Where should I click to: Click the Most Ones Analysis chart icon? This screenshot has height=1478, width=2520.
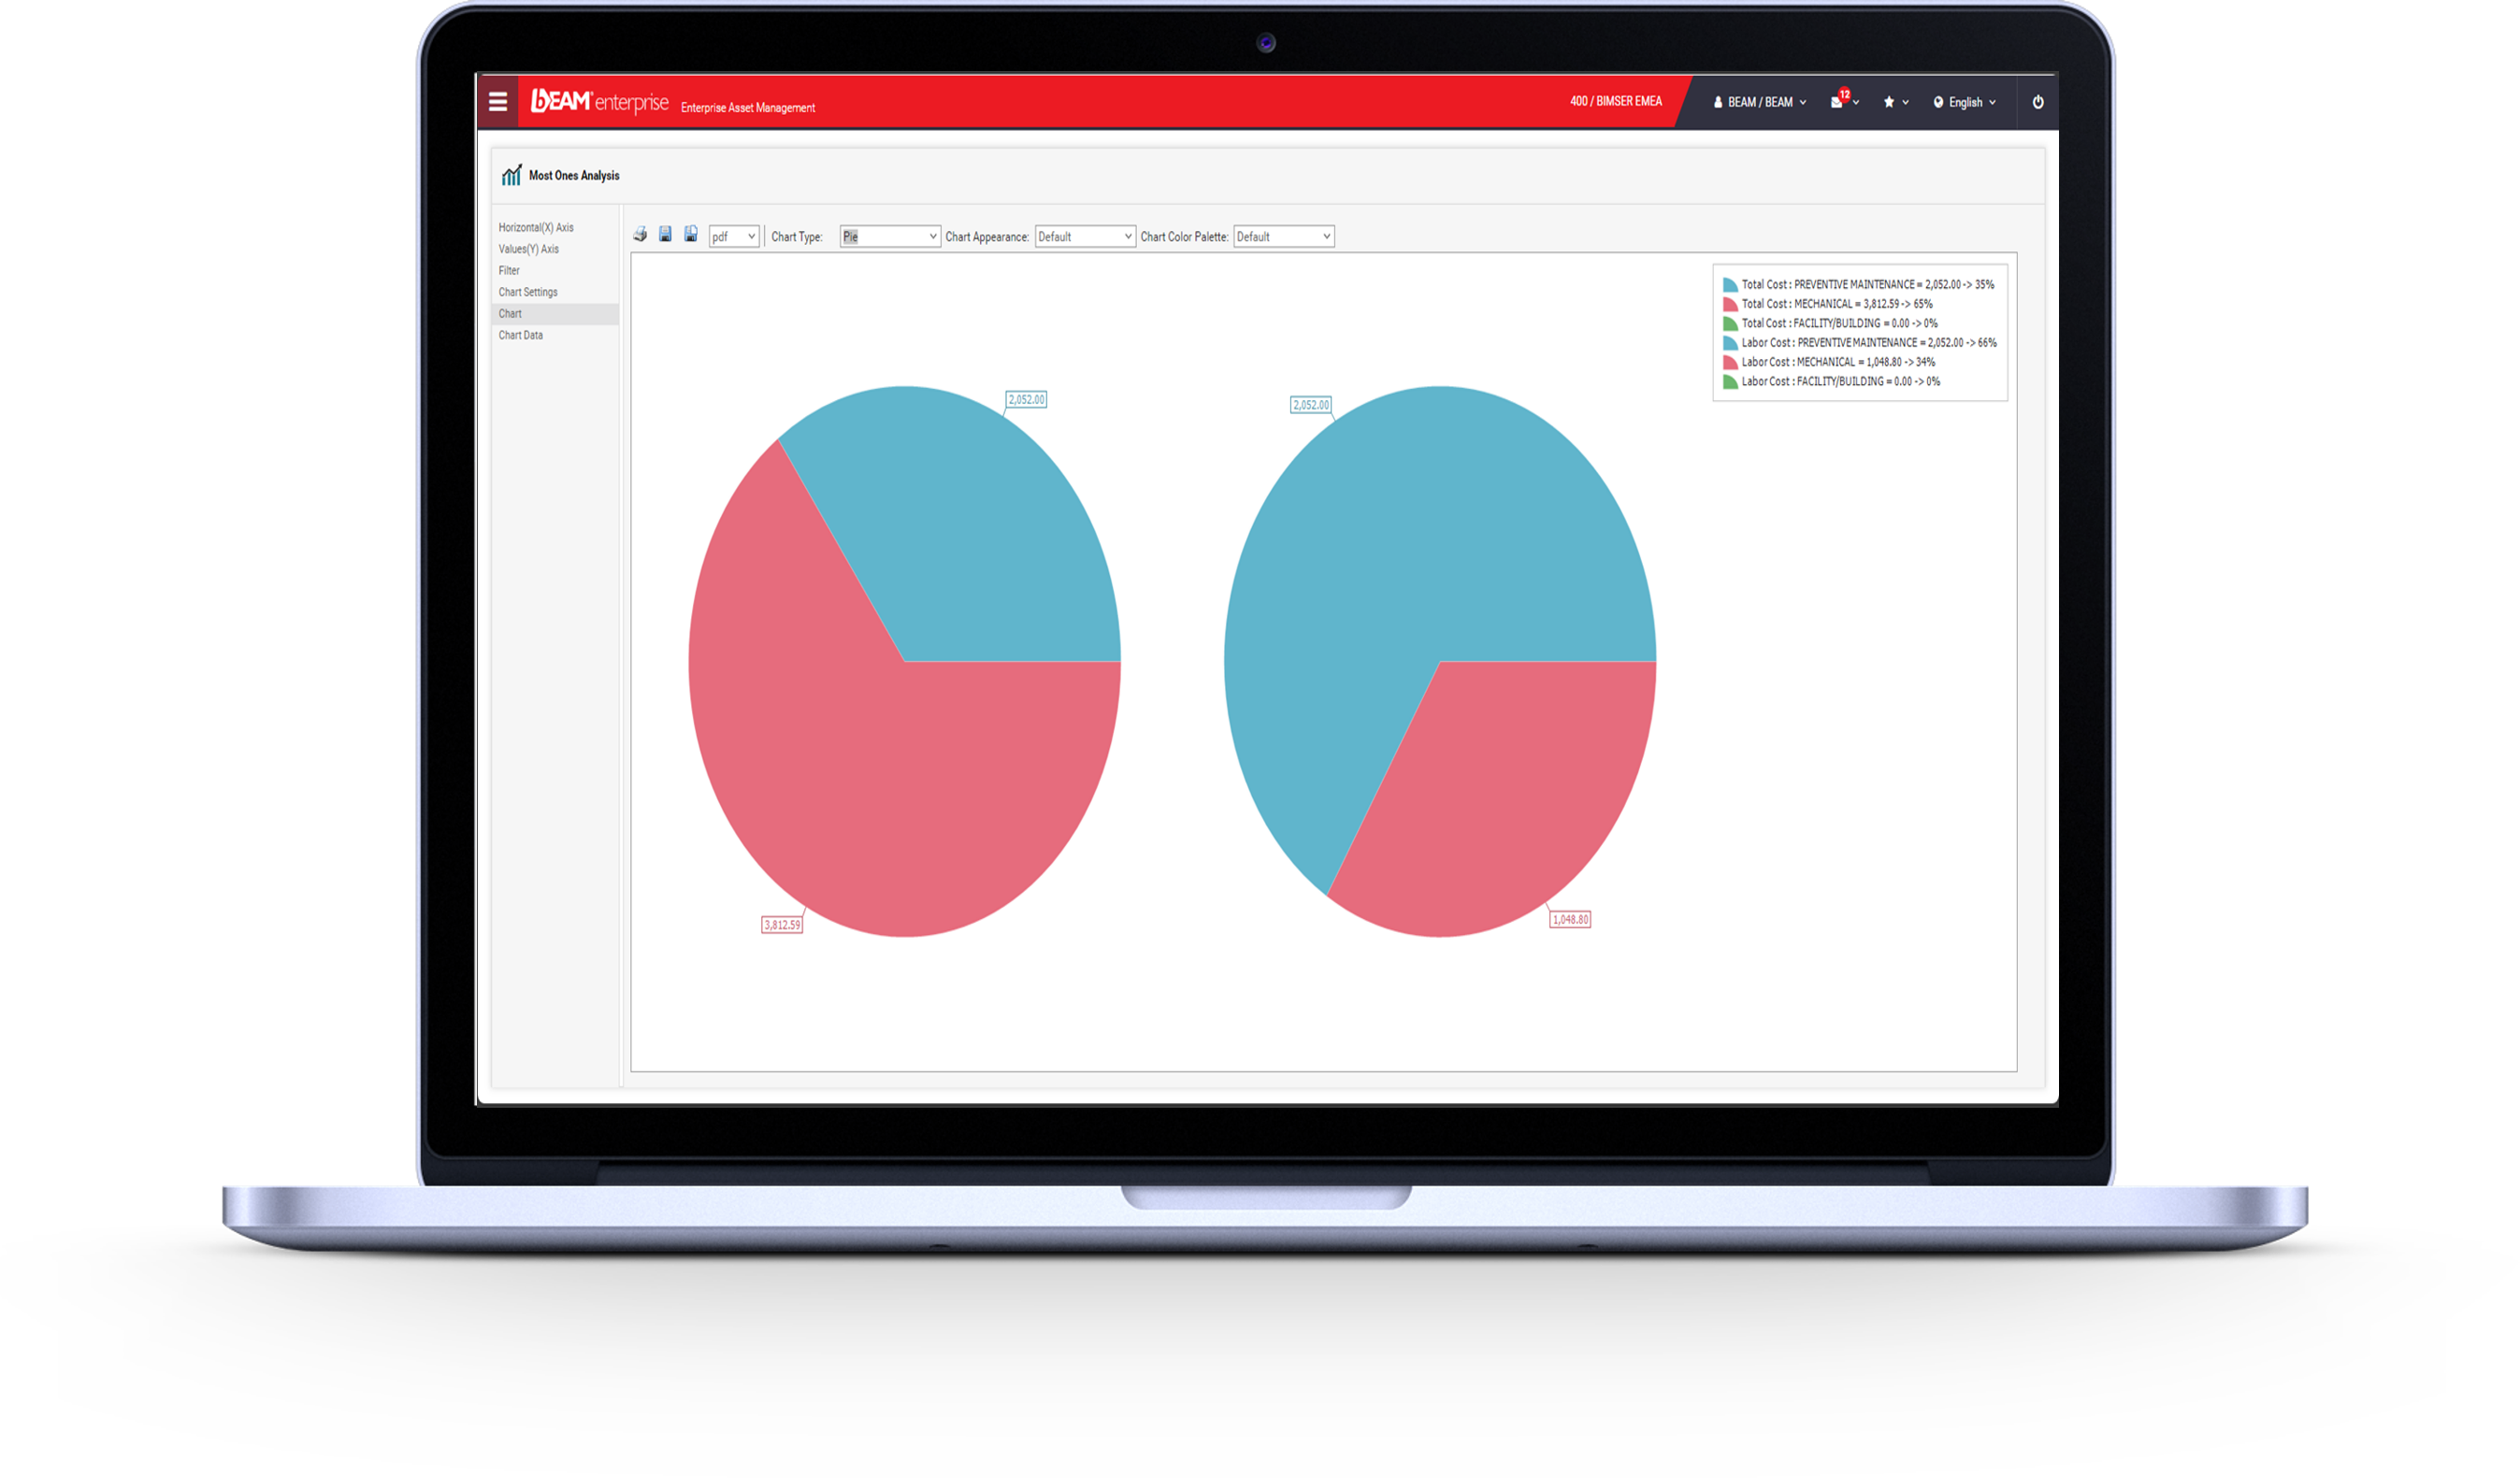[x=517, y=174]
